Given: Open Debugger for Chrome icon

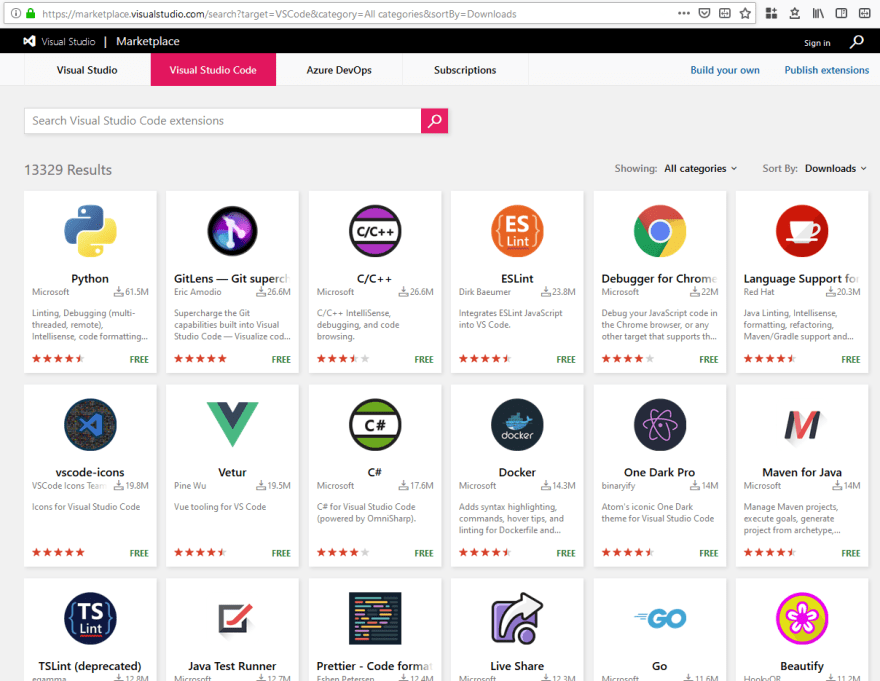Looking at the screenshot, I should click(x=659, y=231).
